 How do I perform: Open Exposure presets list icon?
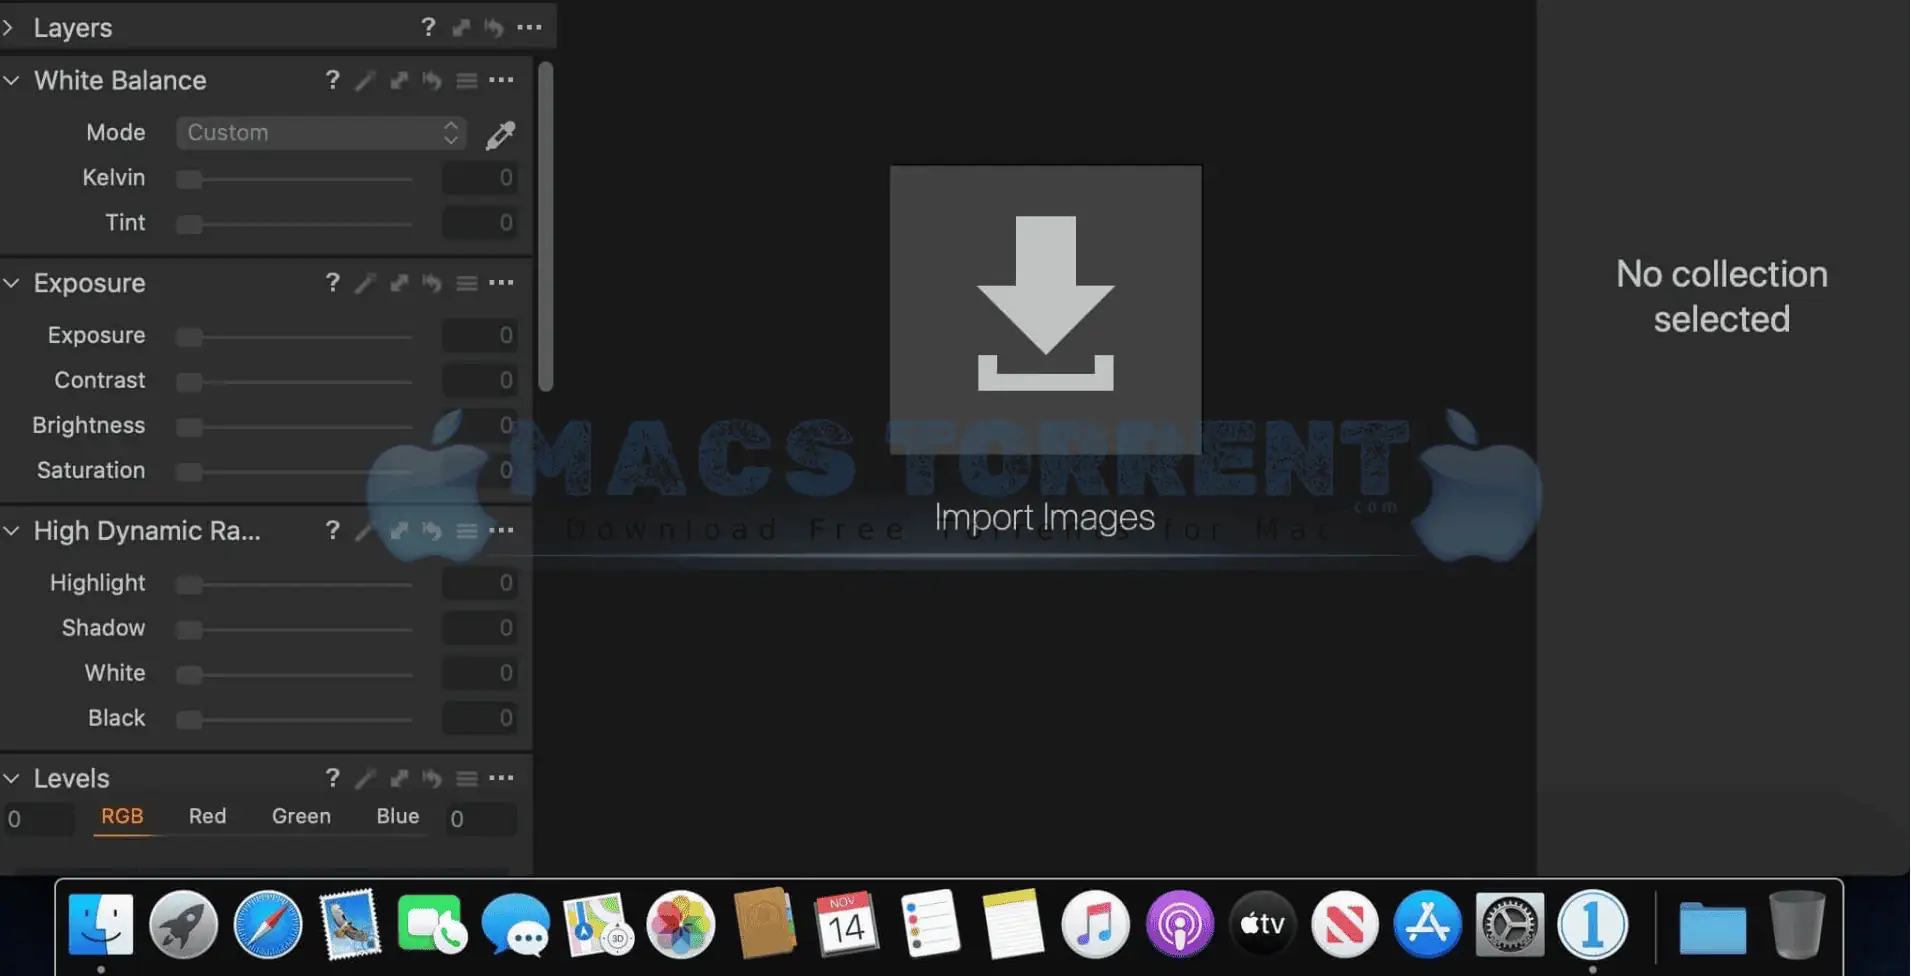(467, 283)
